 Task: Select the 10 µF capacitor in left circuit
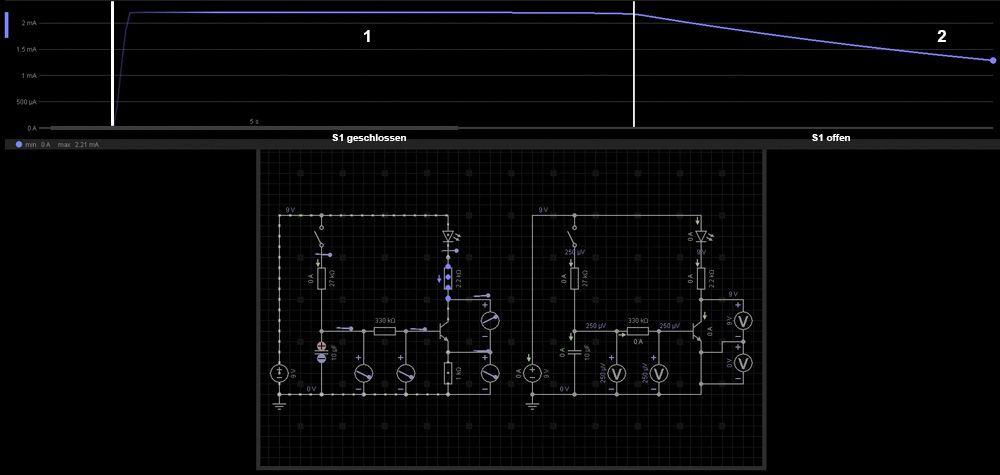click(x=321, y=352)
